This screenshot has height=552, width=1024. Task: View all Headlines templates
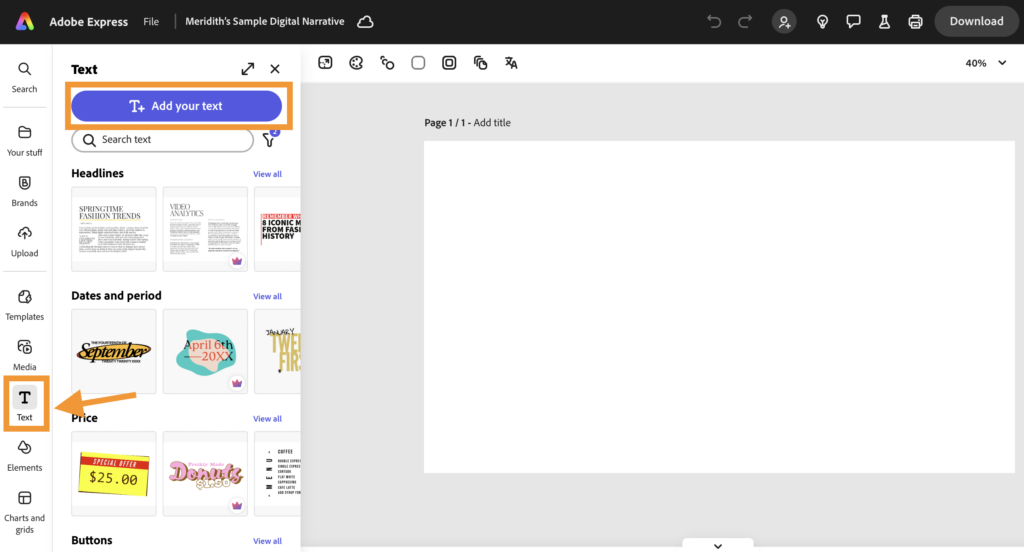tap(267, 174)
